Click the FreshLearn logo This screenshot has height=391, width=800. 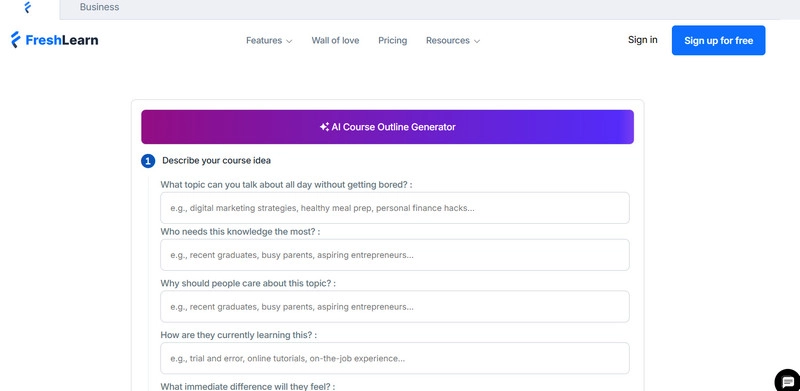[55, 40]
